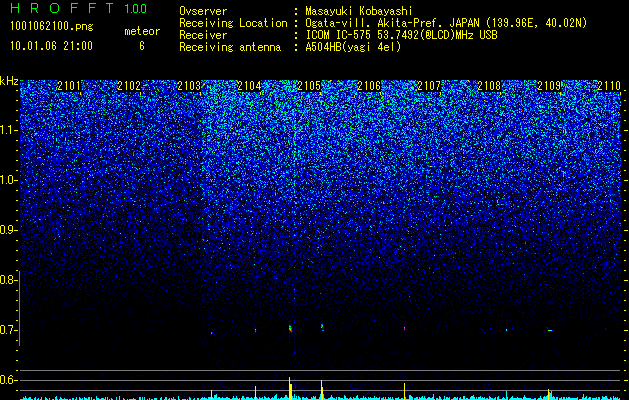Click the strongest meteor echo near 2105
The image size is (629, 400).
[x=290, y=328]
